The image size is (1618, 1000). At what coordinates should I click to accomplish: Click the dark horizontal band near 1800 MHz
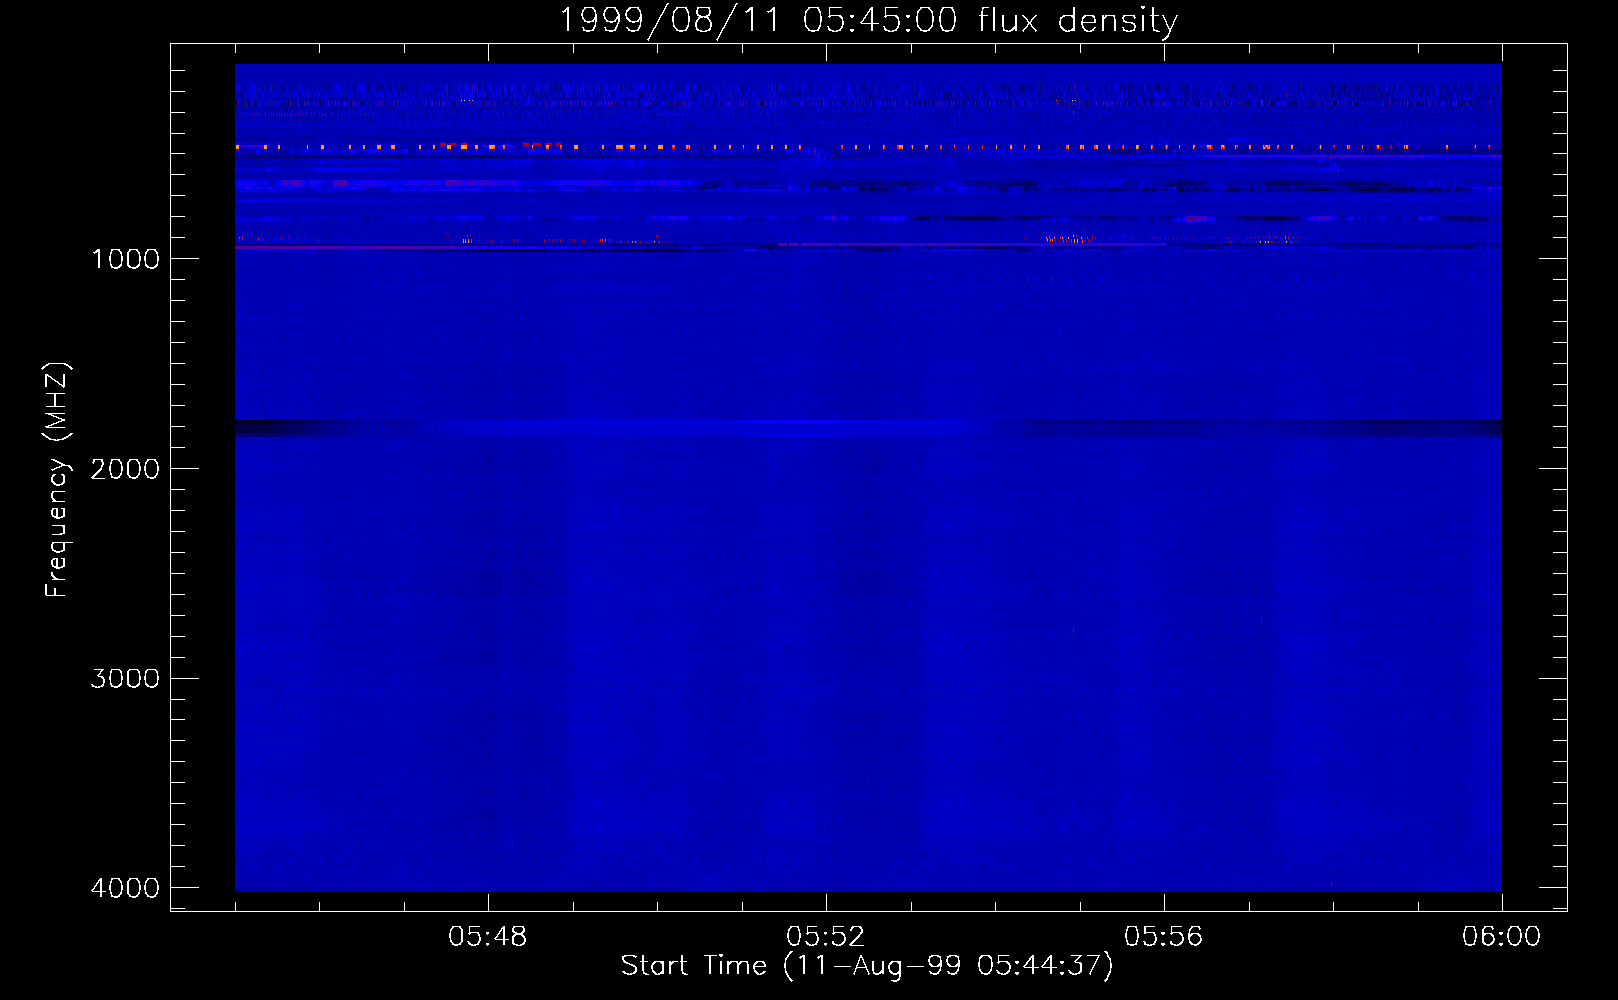coord(868,428)
